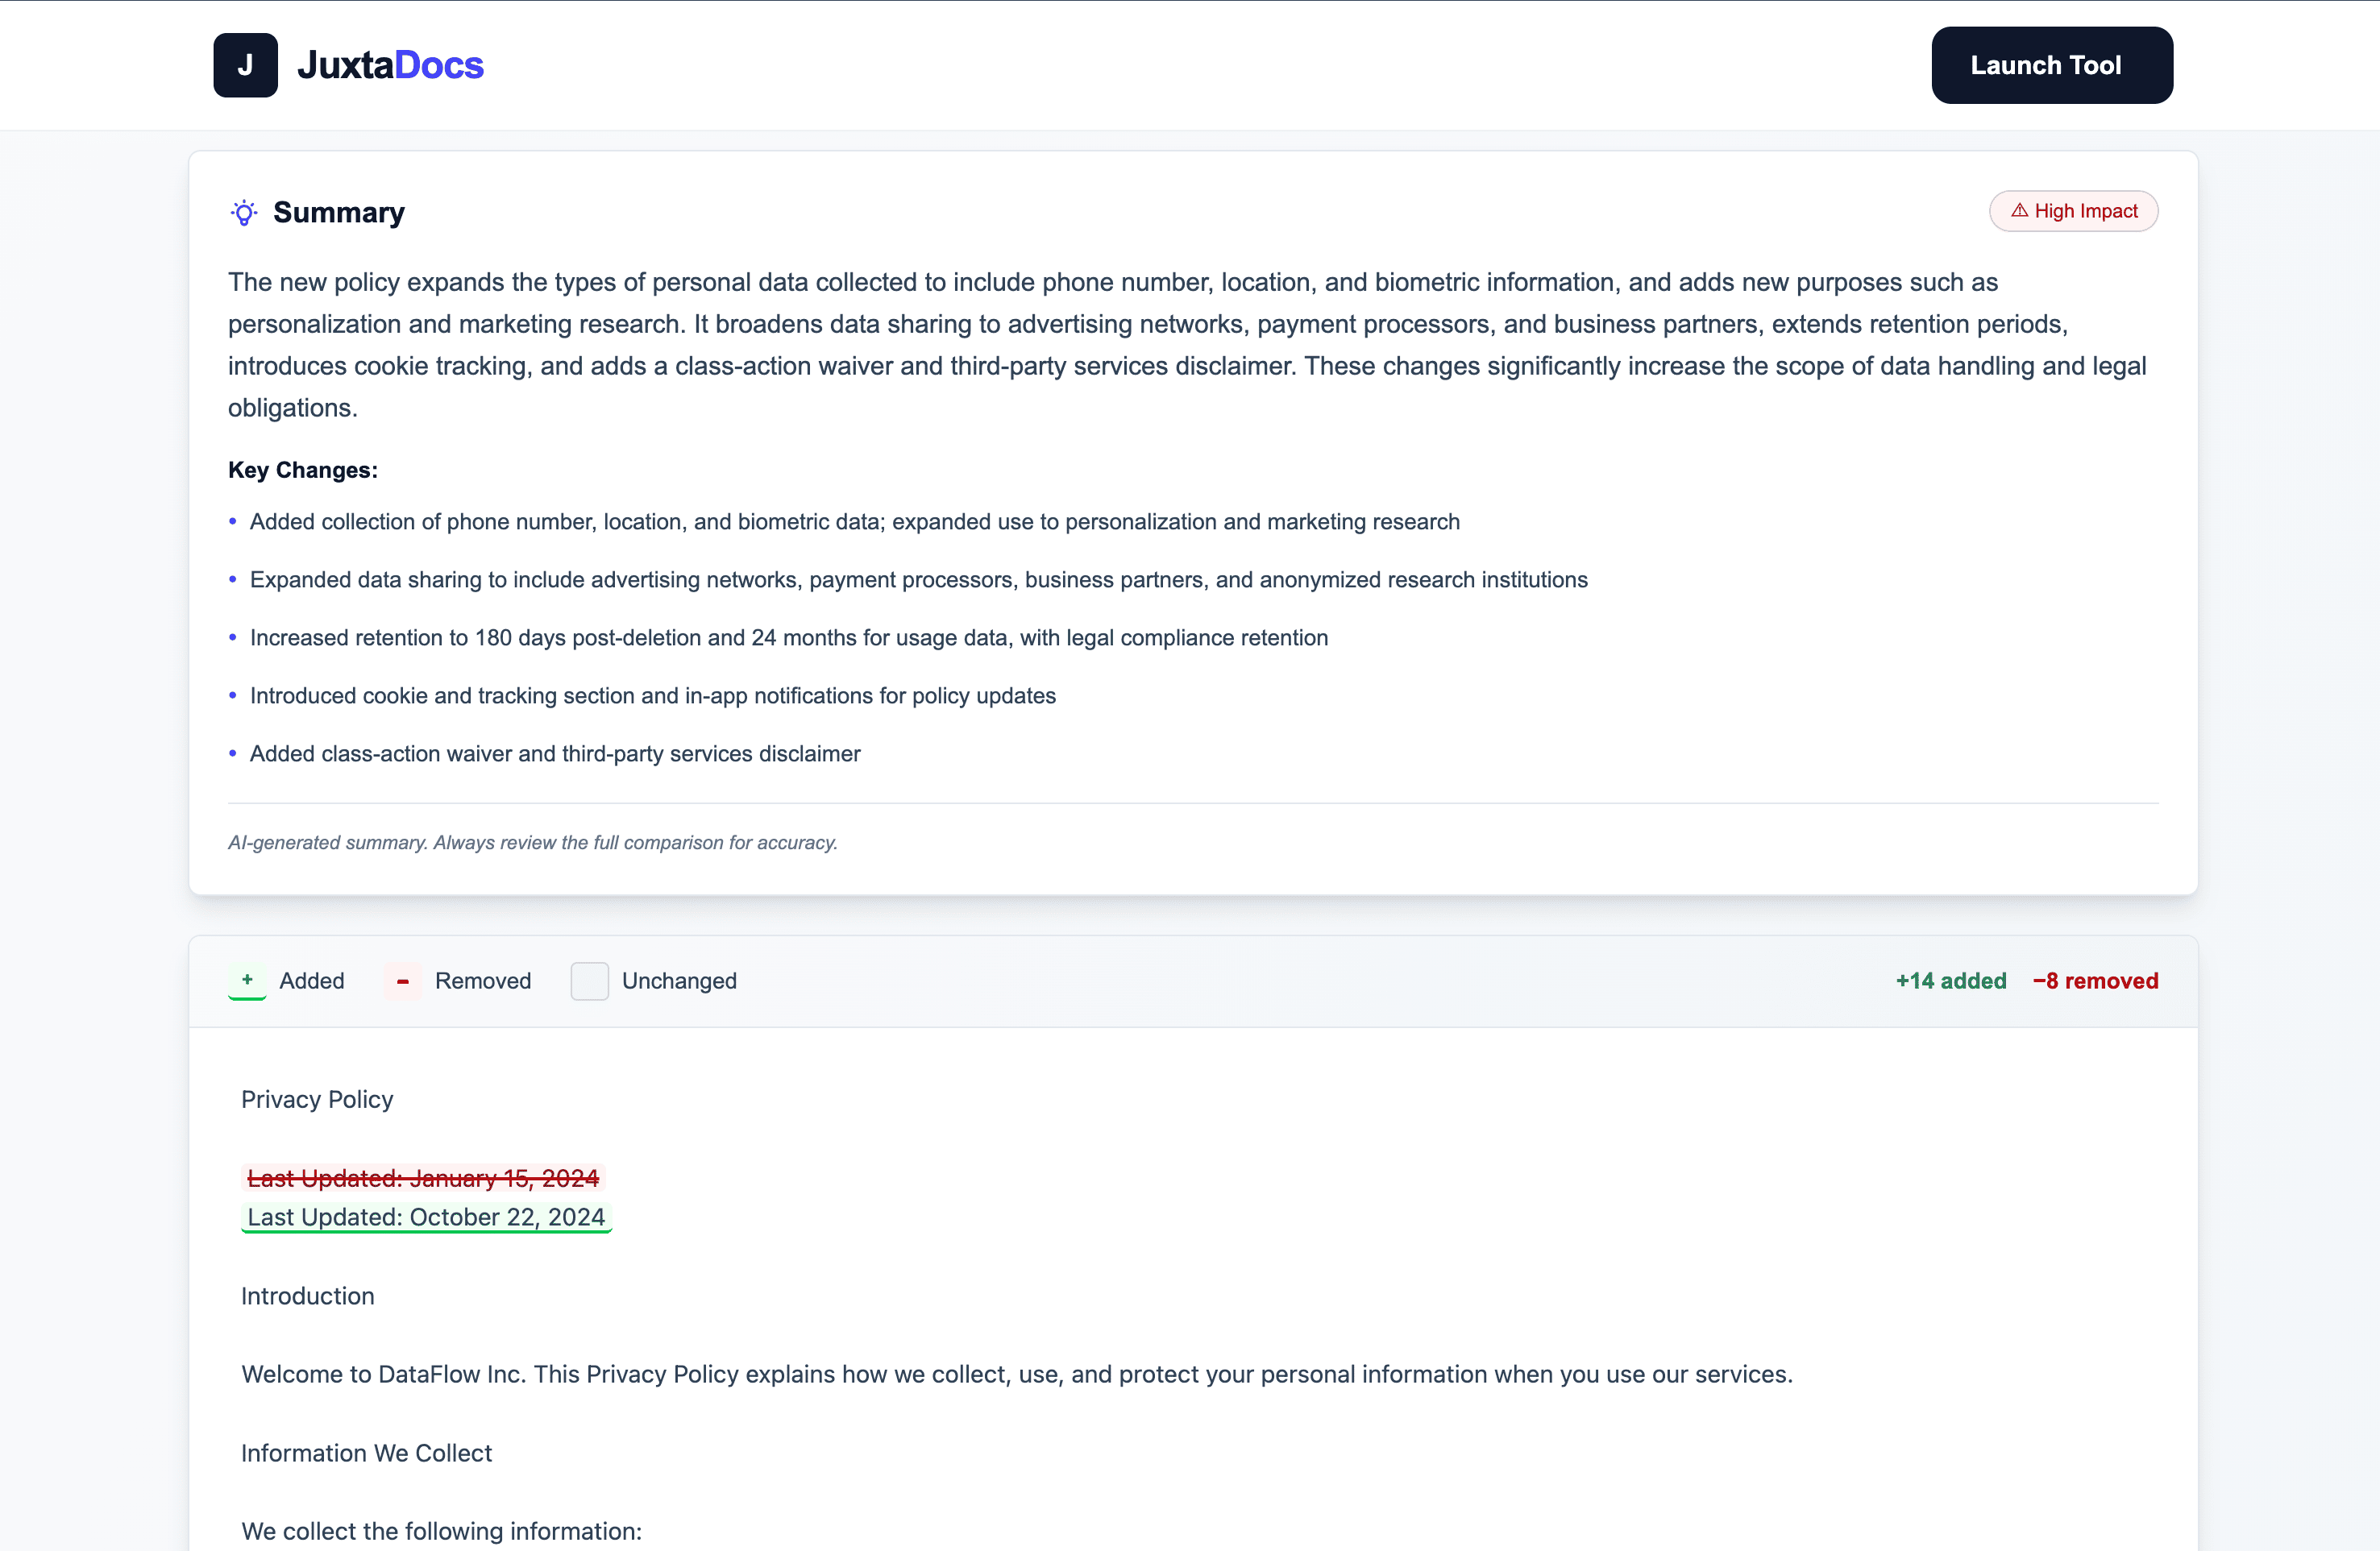Click the Summary heading
Screen dimensions: 2380x1551
(338, 212)
